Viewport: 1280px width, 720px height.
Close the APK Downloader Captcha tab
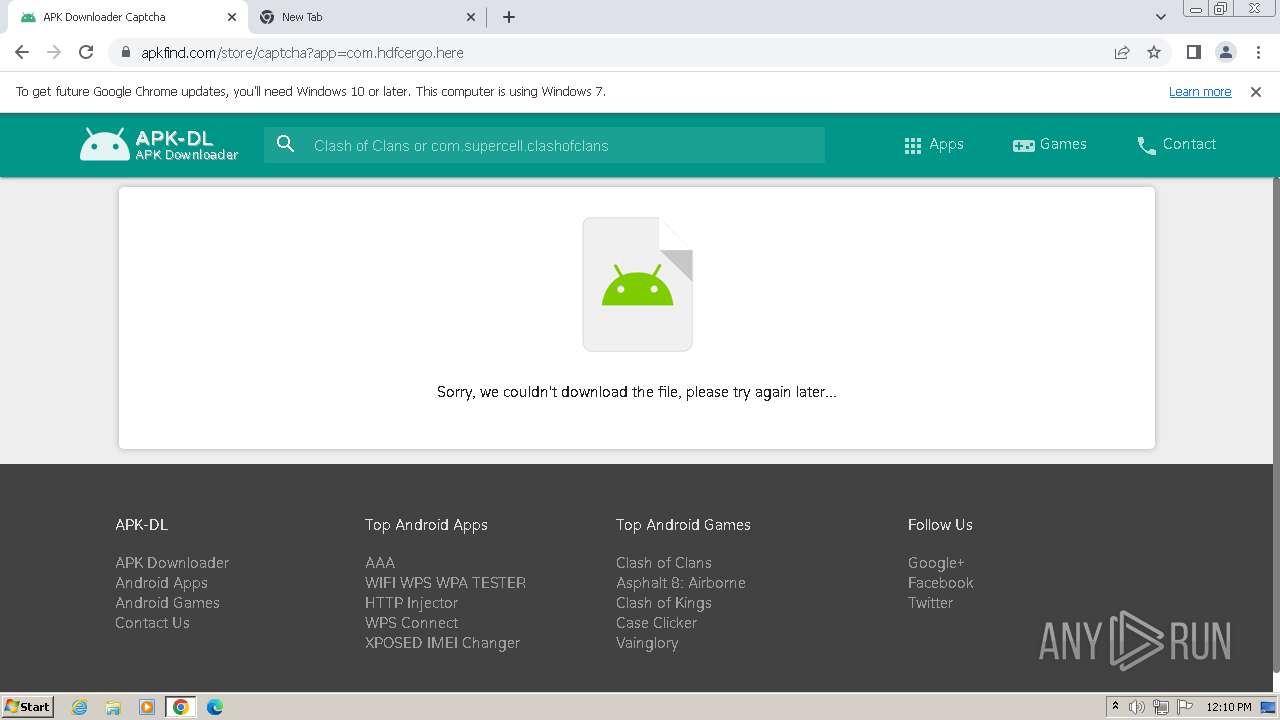[x=232, y=17]
